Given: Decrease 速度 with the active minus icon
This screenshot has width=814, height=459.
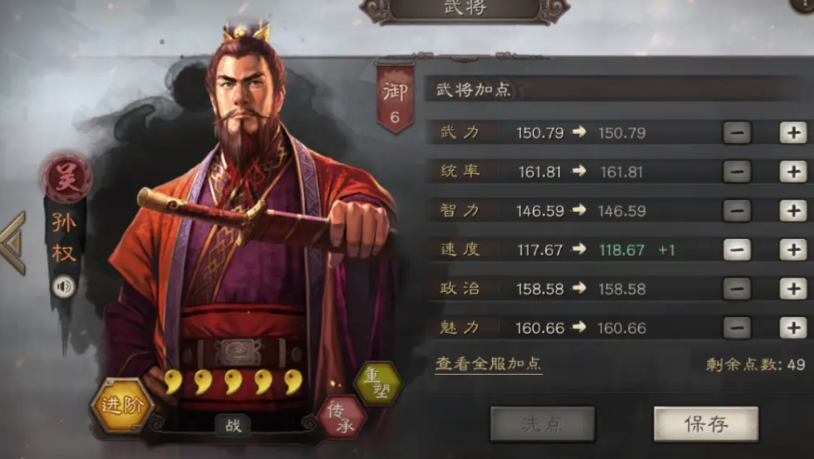Looking at the screenshot, I should (737, 250).
